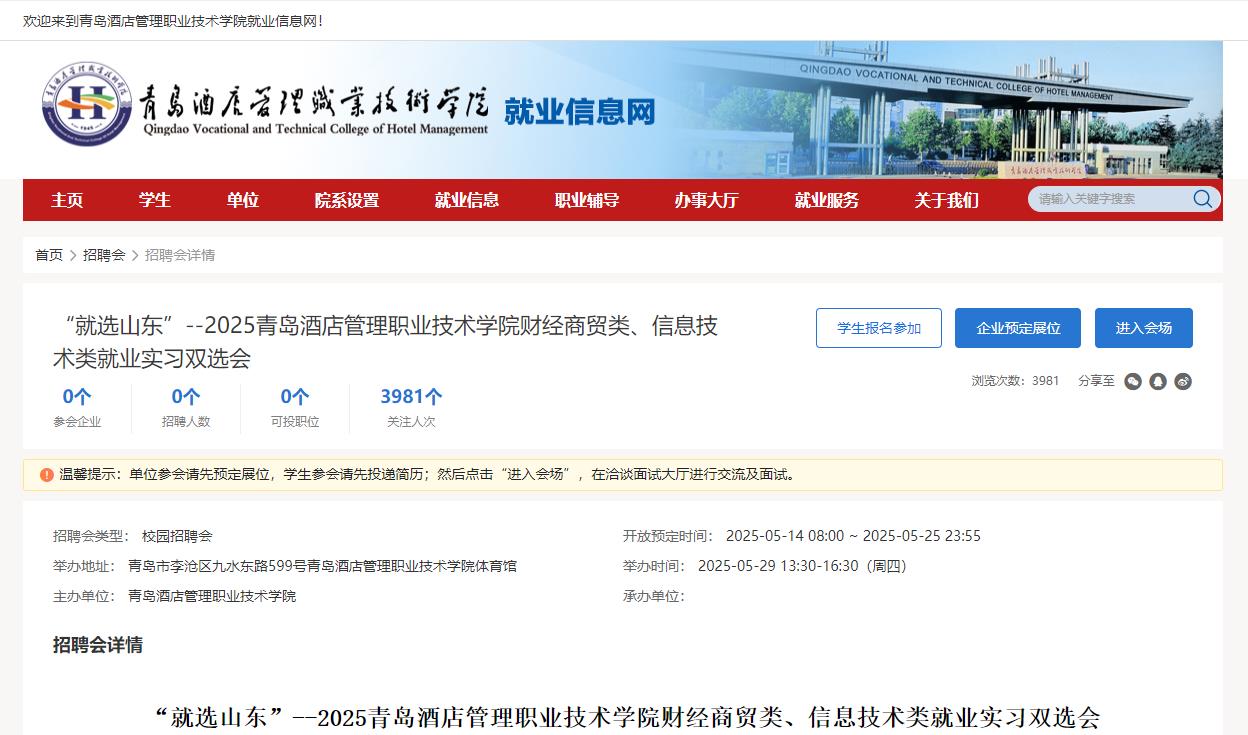Image resolution: width=1248 pixels, height=735 pixels.
Task: Click the 进入会场 button
Action: [x=1144, y=328]
